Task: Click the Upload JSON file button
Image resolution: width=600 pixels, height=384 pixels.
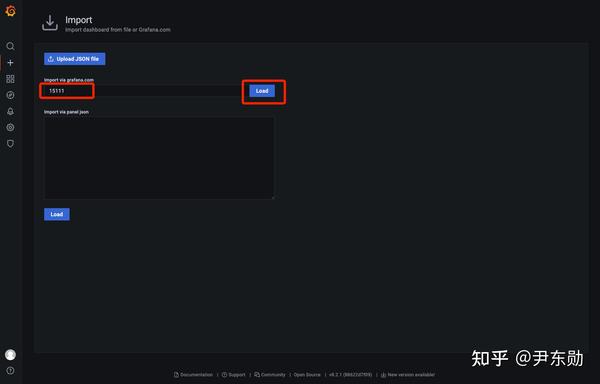Action: [x=75, y=59]
